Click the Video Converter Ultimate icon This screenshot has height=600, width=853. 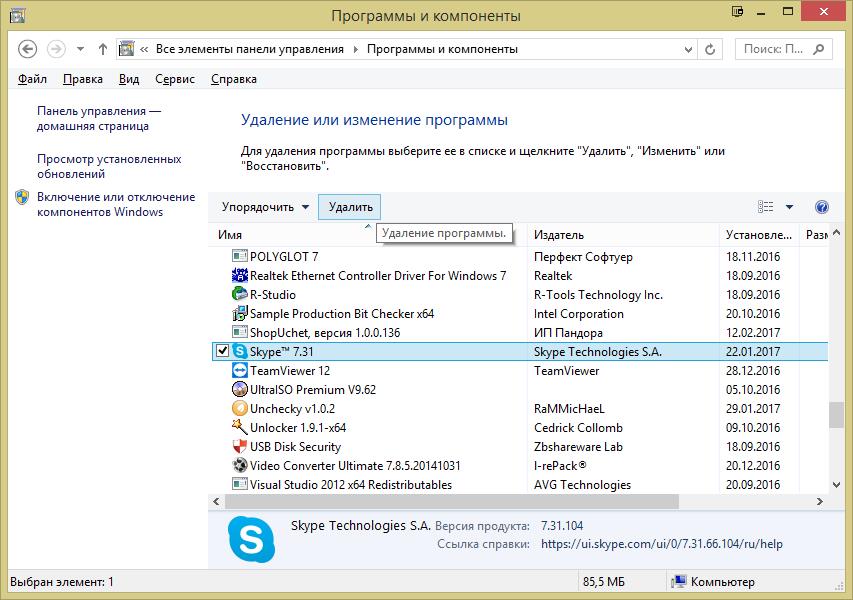pos(239,466)
